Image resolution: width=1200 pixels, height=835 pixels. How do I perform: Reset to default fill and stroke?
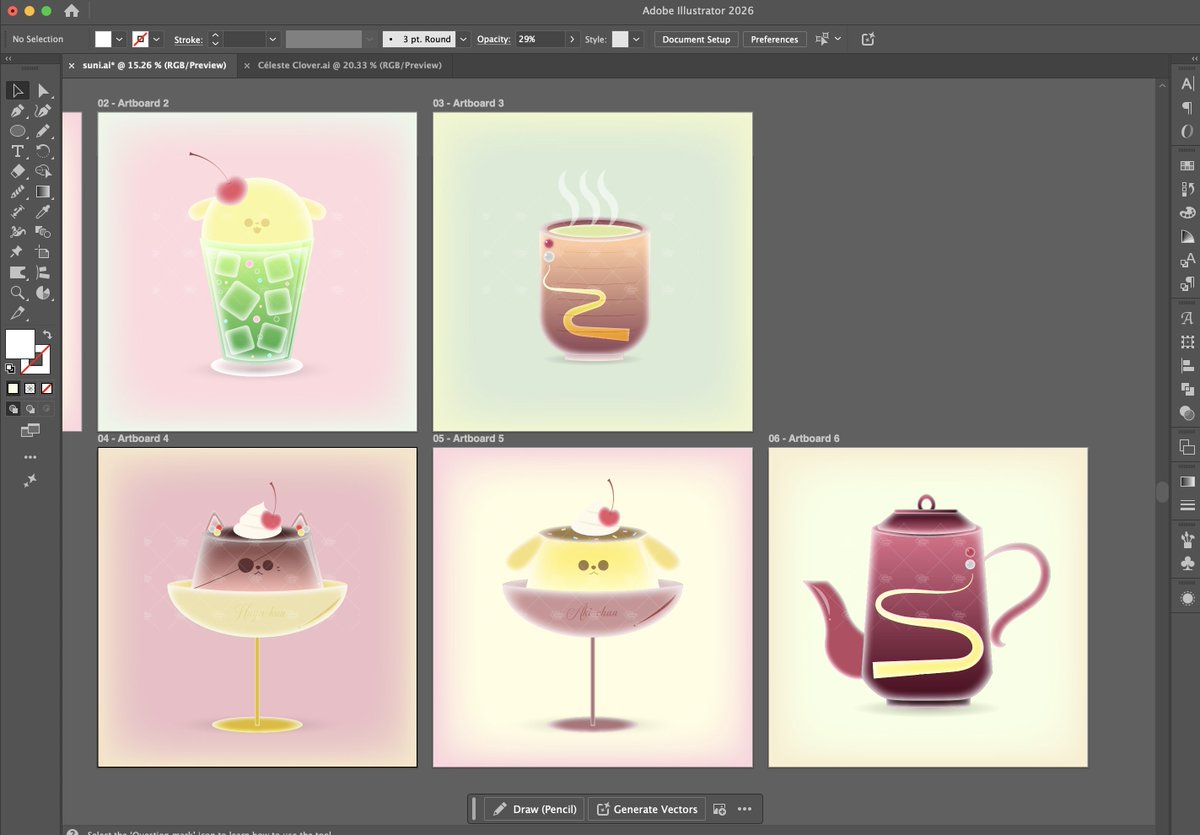(11, 368)
